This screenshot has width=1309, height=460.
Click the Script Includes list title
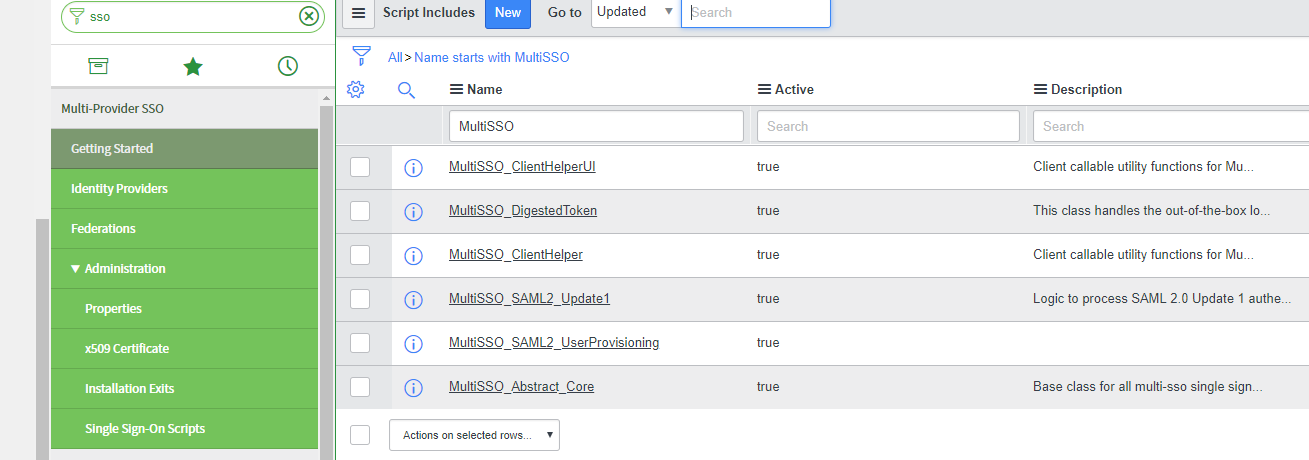tap(429, 13)
